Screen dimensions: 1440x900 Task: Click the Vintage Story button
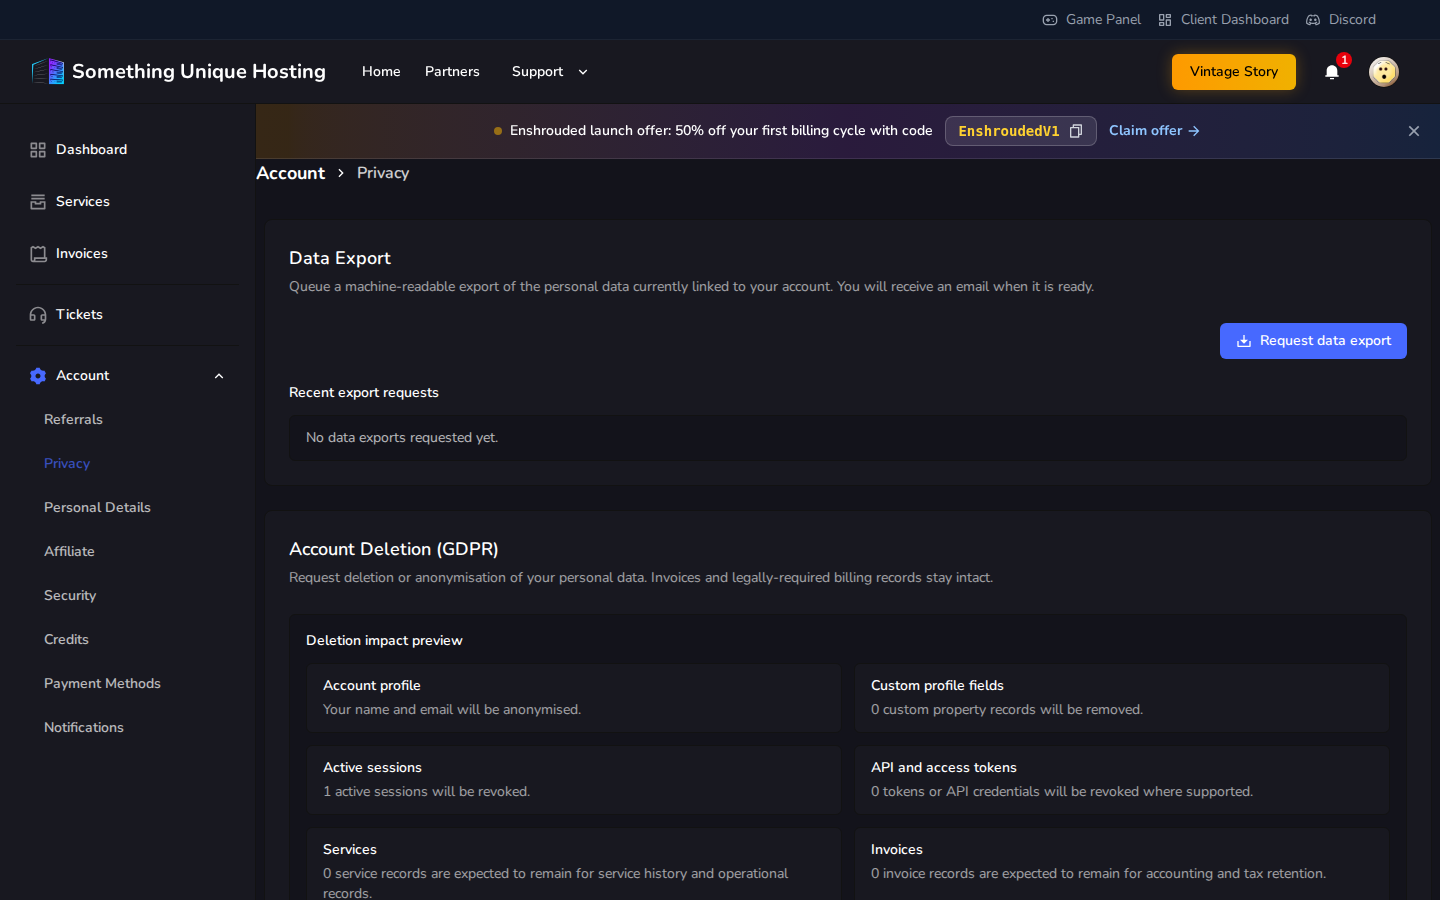point(1234,72)
